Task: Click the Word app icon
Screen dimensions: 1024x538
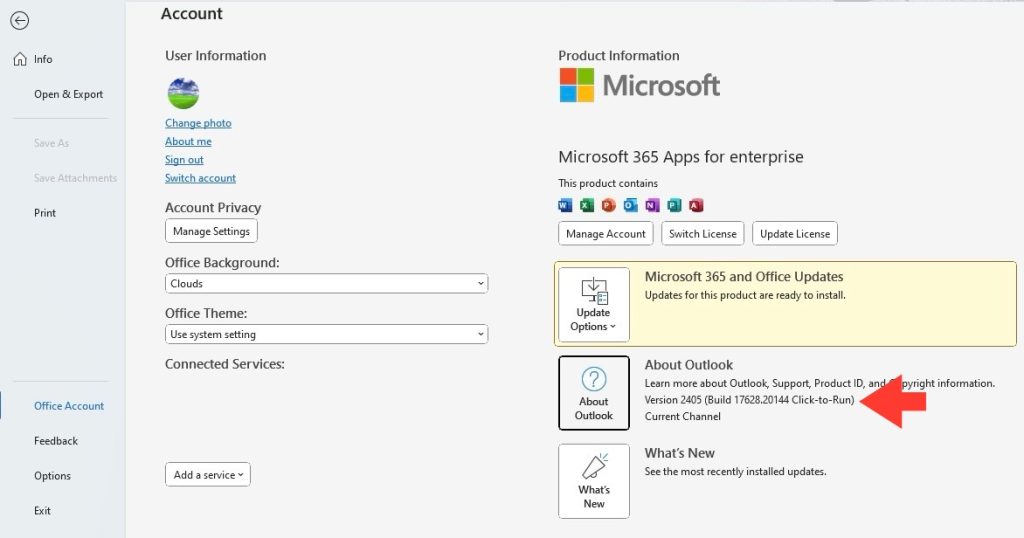Action: (x=565, y=206)
